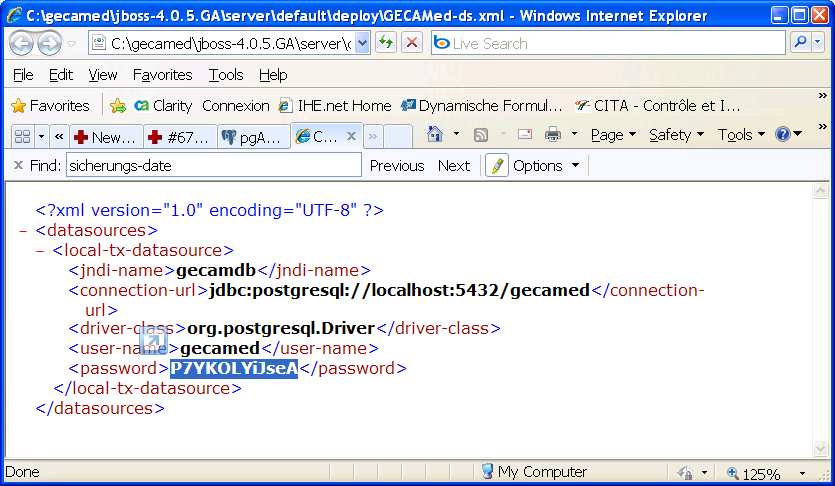Click the Quick Tabs grid icon
Screen dimensions: 835x486
pos(22,136)
